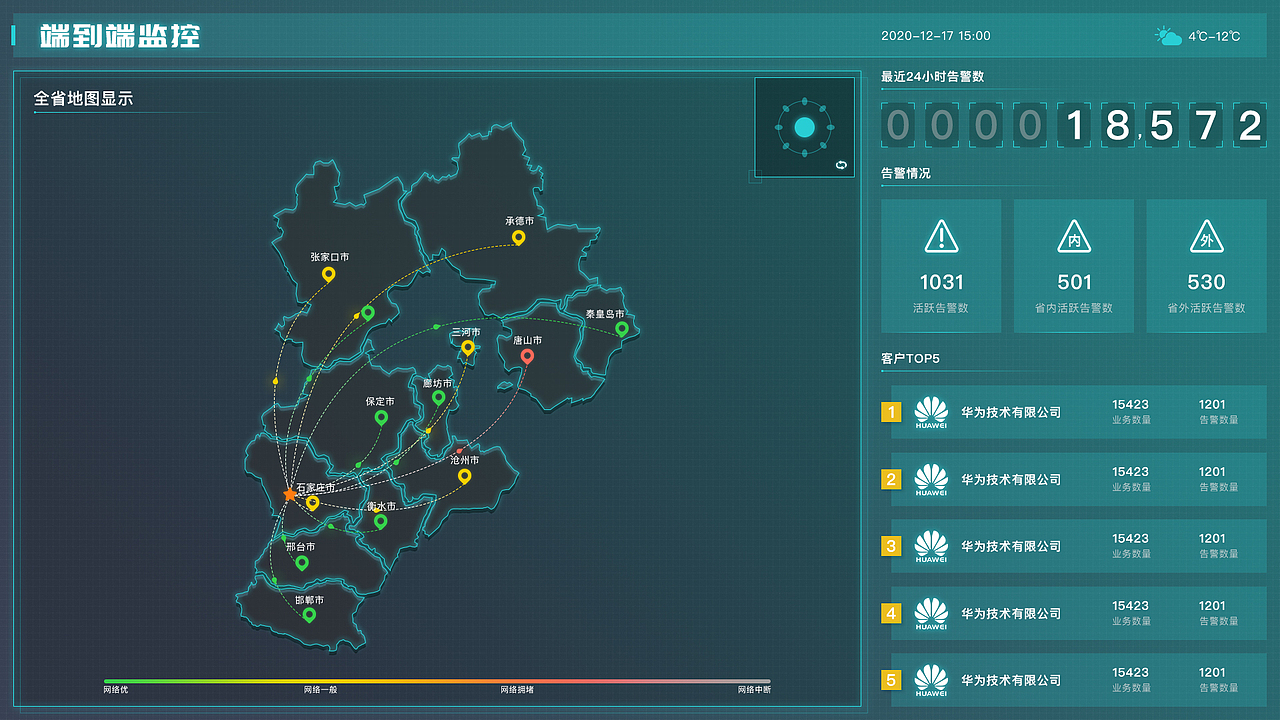Click the Huawei logo in rank 1 row
The image size is (1280, 720).
pyautogui.click(x=931, y=412)
